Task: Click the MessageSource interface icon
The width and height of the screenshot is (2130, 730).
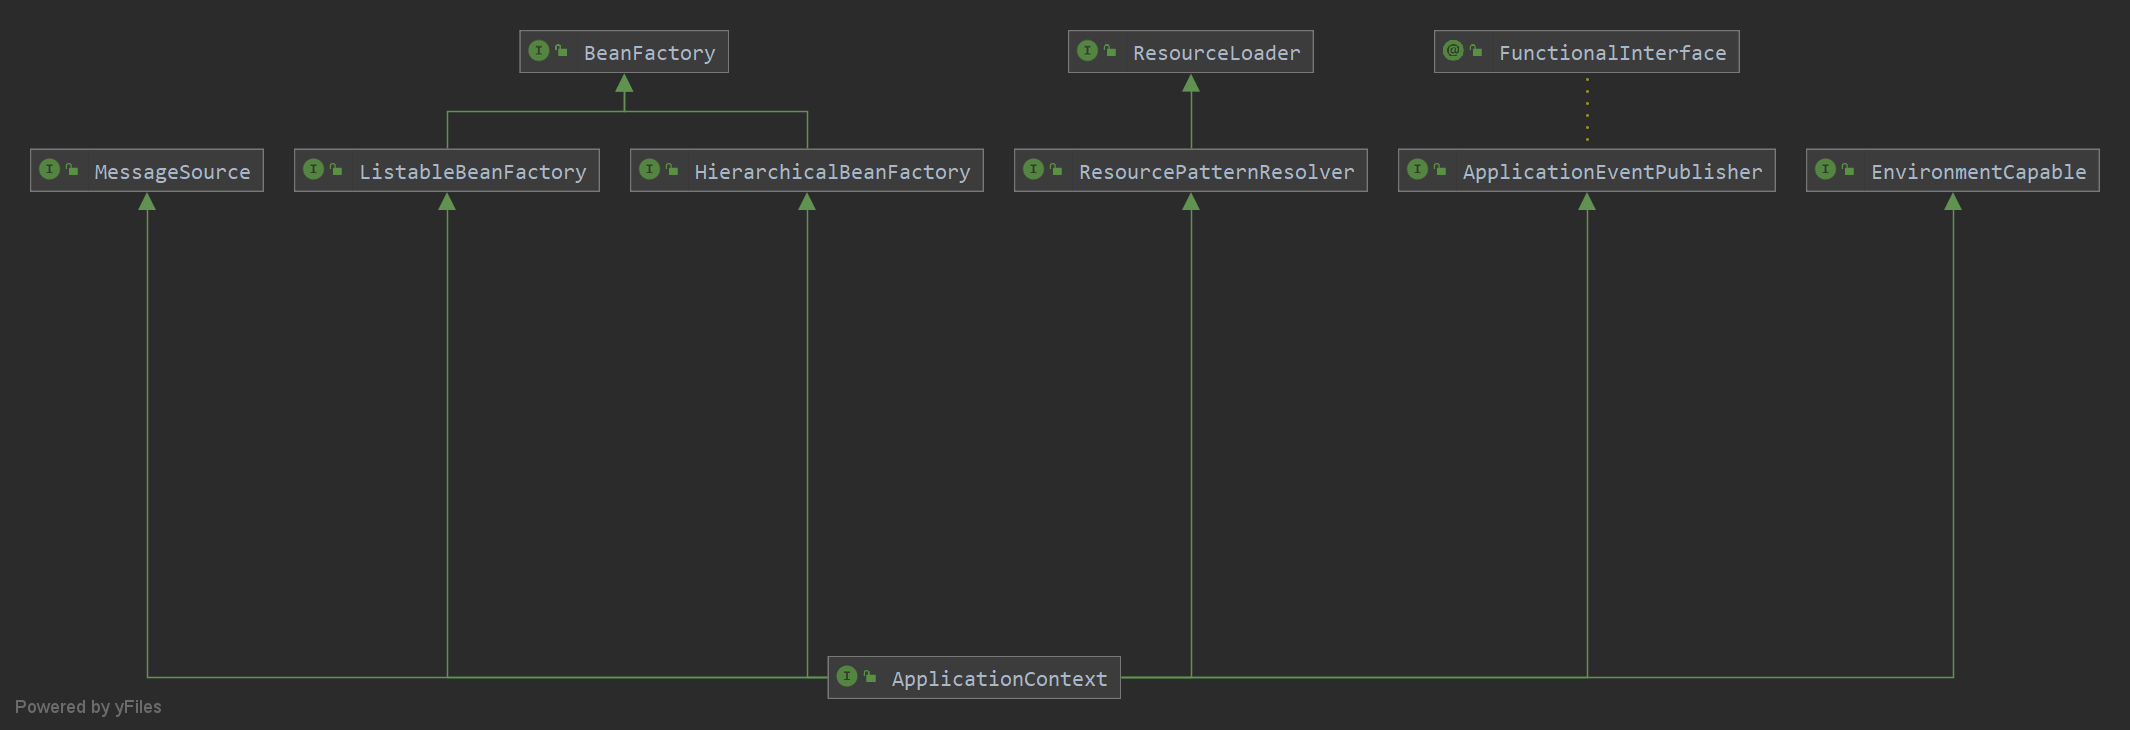Action: click(x=50, y=169)
